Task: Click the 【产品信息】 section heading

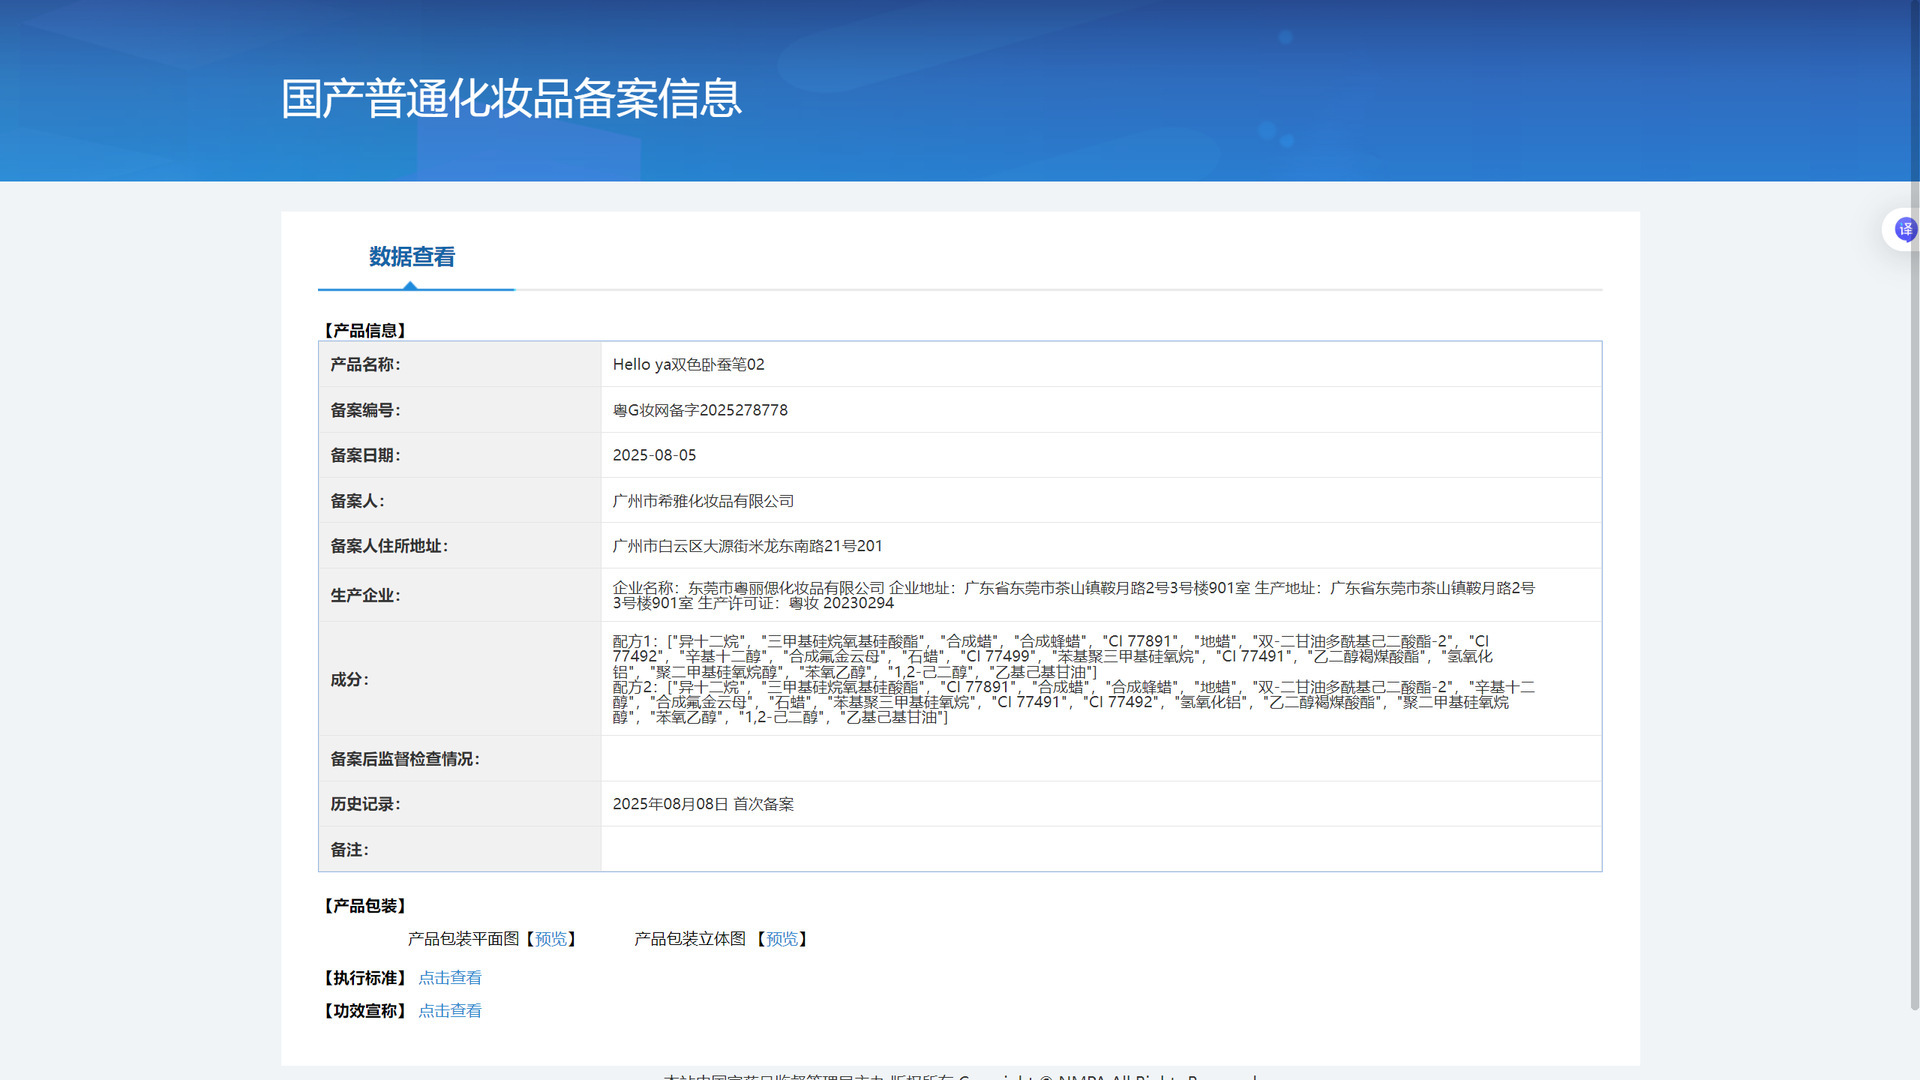Action: [365, 331]
